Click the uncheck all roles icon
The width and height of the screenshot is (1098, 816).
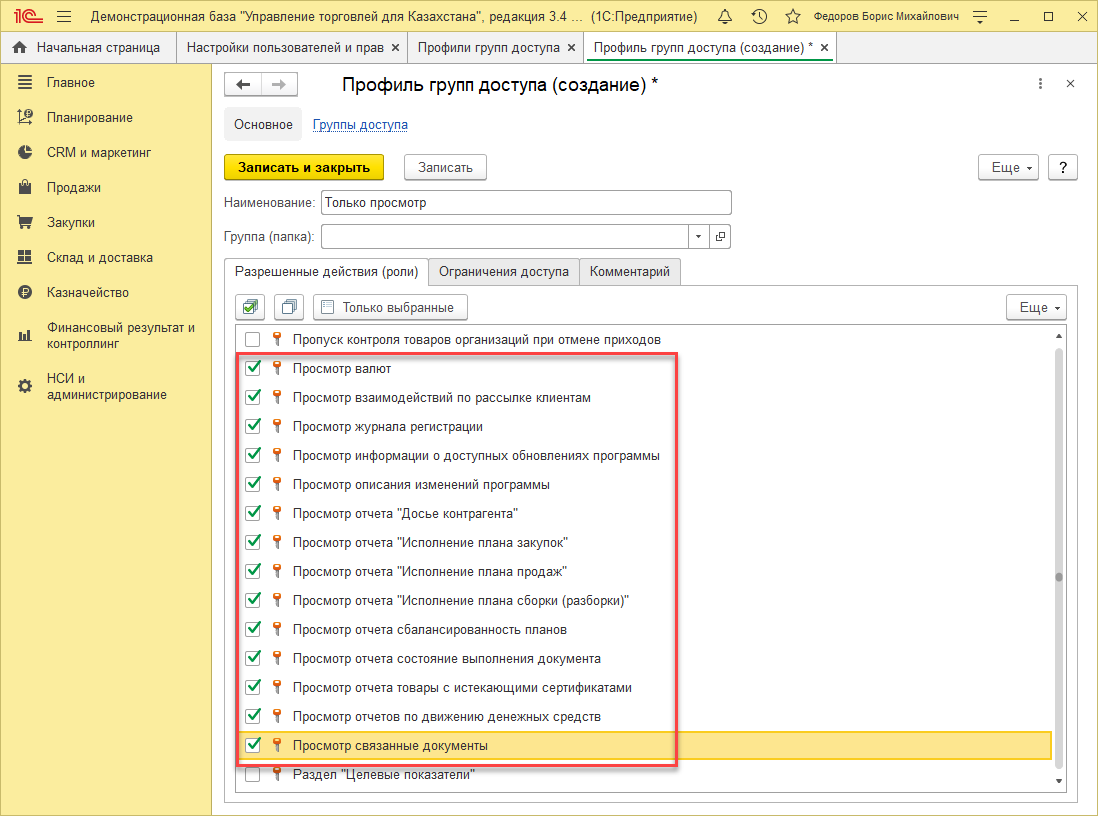coord(290,307)
